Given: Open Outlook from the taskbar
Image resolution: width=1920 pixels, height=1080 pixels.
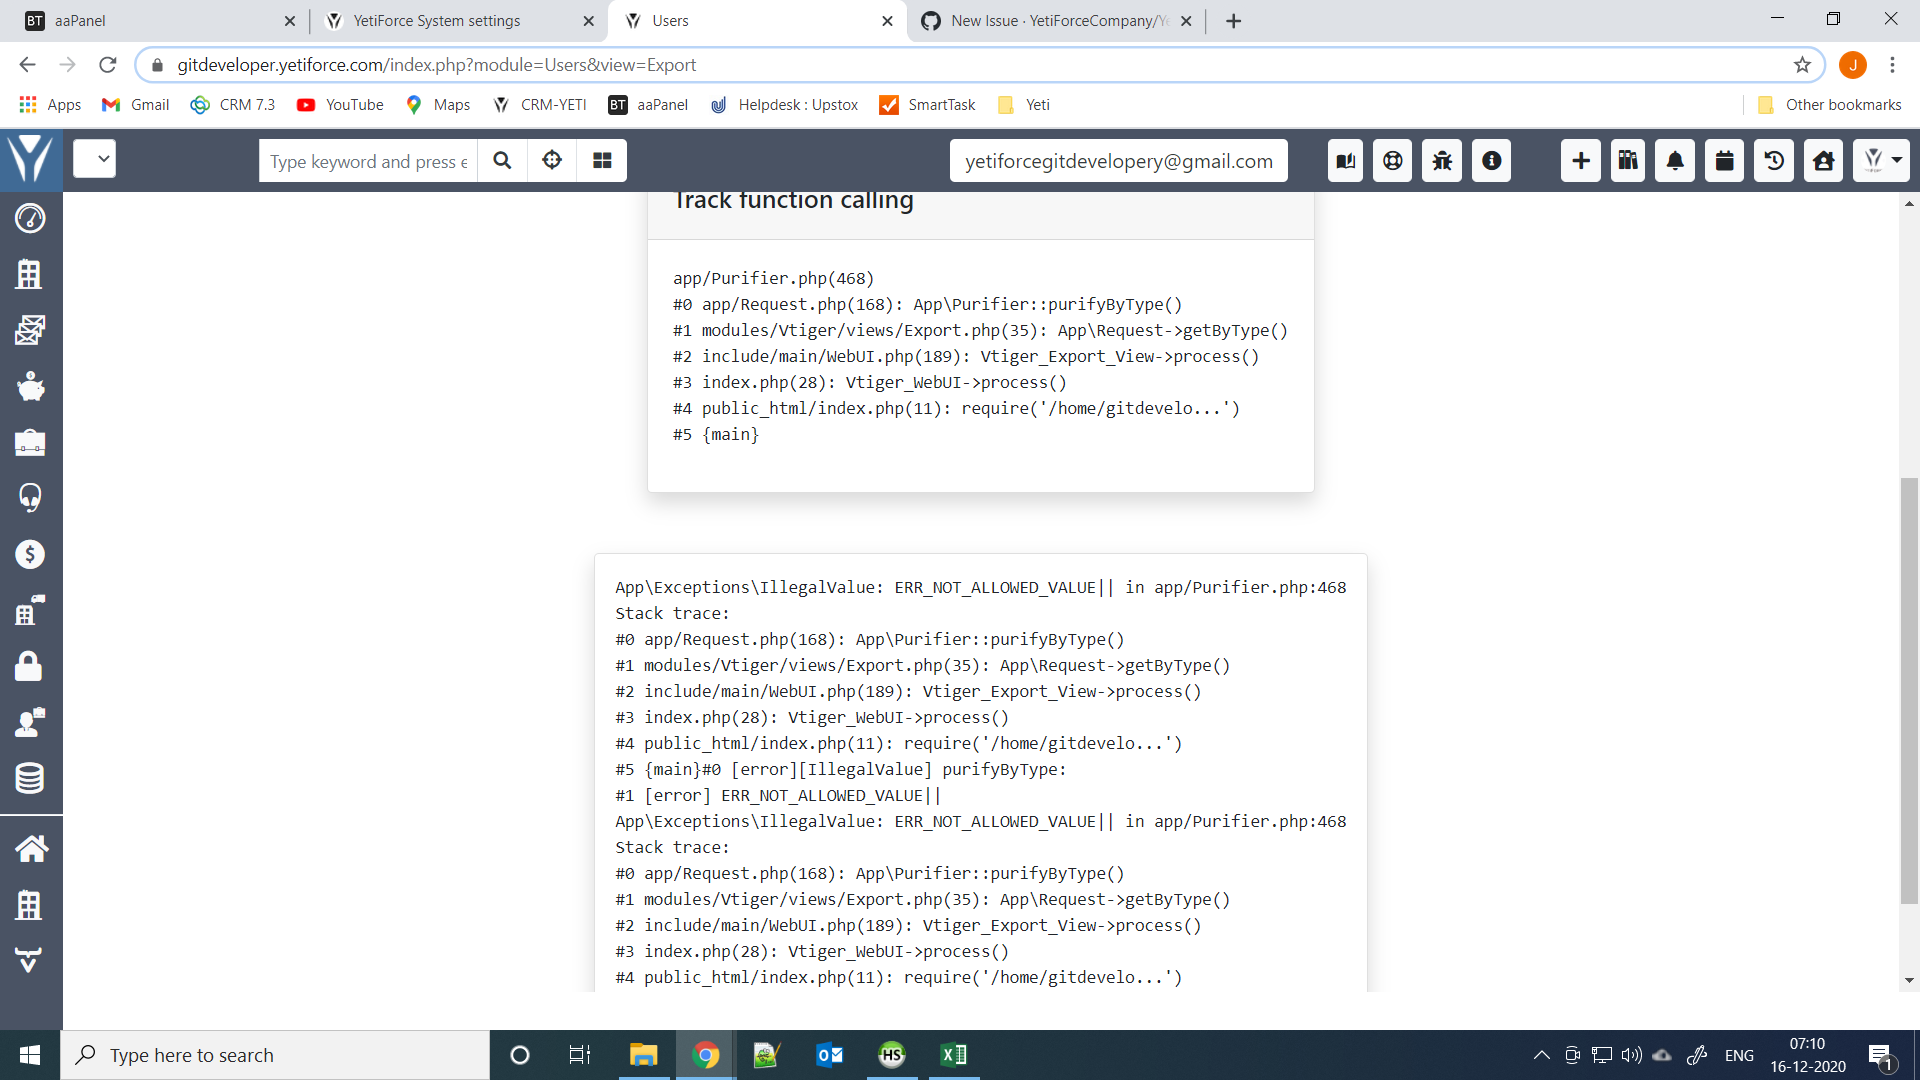Looking at the screenshot, I should point(829,1055).
